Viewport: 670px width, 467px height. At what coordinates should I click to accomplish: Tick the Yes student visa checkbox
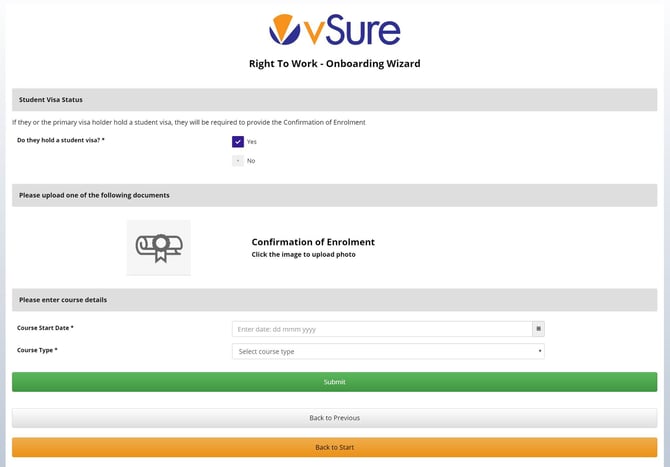[x=237, y=142]
